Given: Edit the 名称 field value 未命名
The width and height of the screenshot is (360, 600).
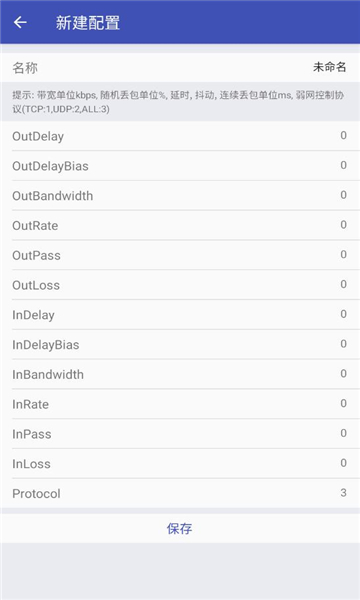Looking at the screenshot, I should (329, 67).
